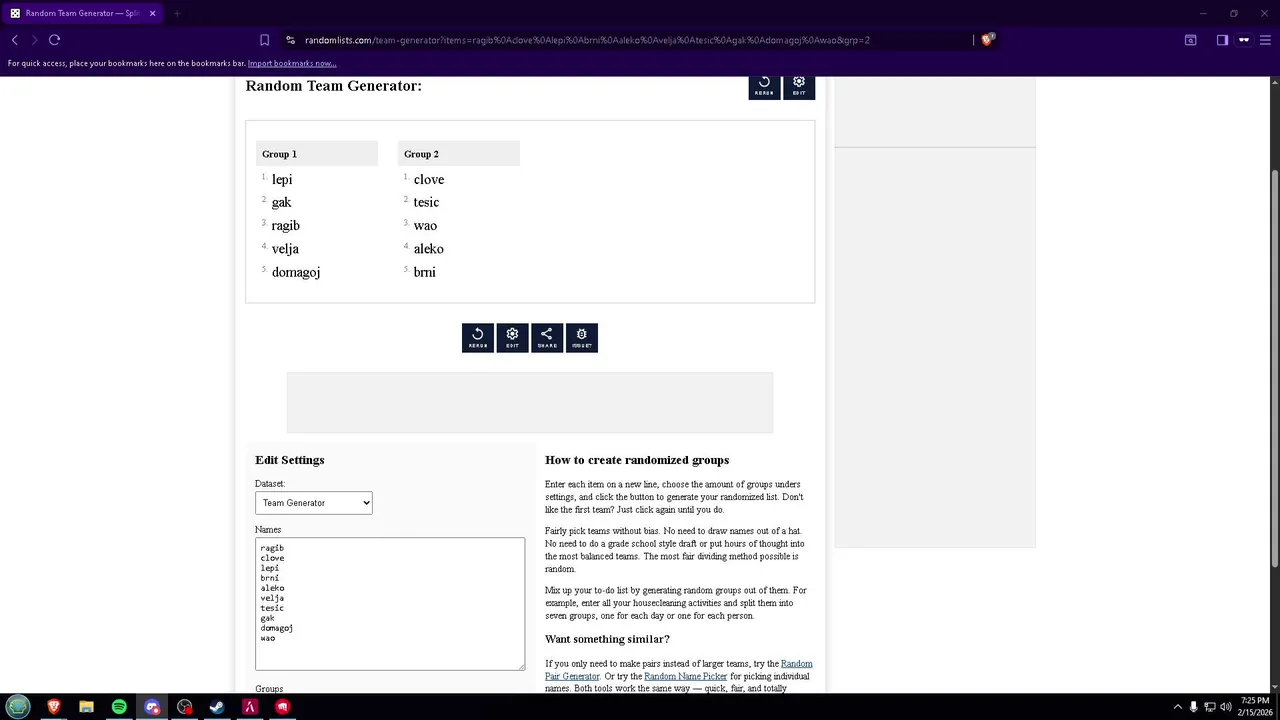The height and width of the screenshot is (720, 1280).
Task: Launch Spotify from the taskbar
Action: click(x=119, y=707)
